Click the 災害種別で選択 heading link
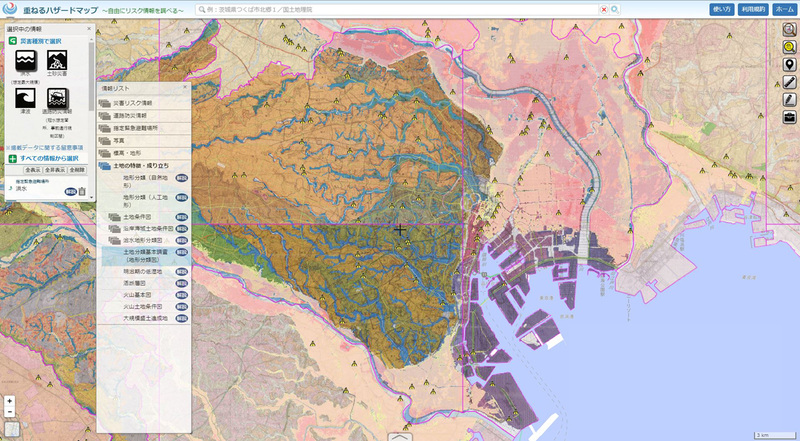 click(41, 41)
